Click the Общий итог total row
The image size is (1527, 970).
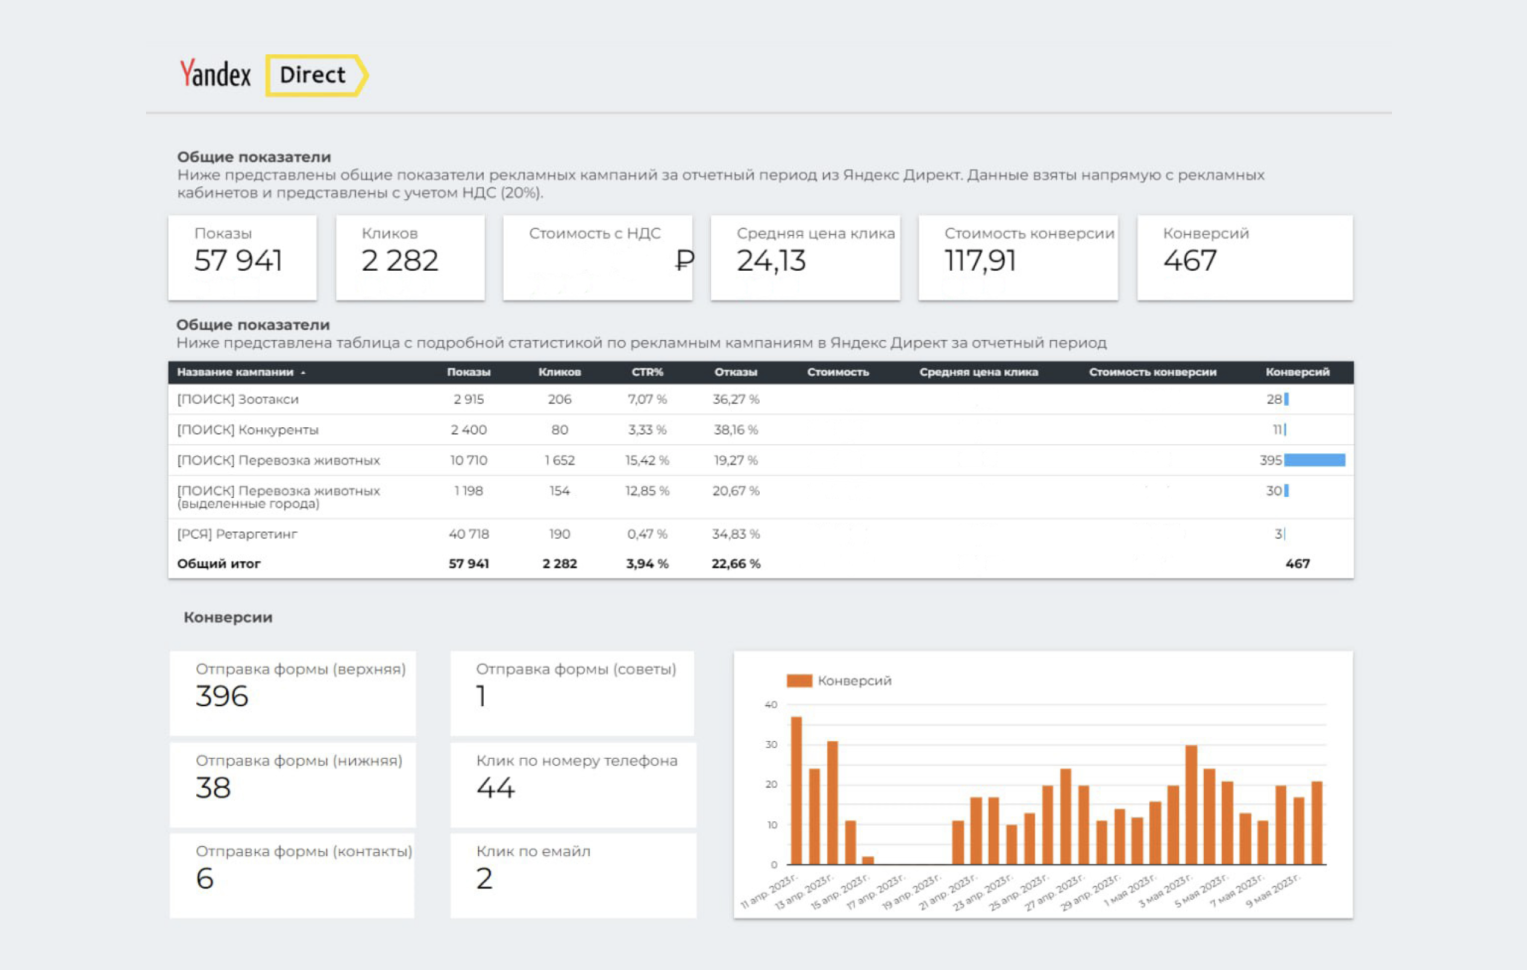219,564
